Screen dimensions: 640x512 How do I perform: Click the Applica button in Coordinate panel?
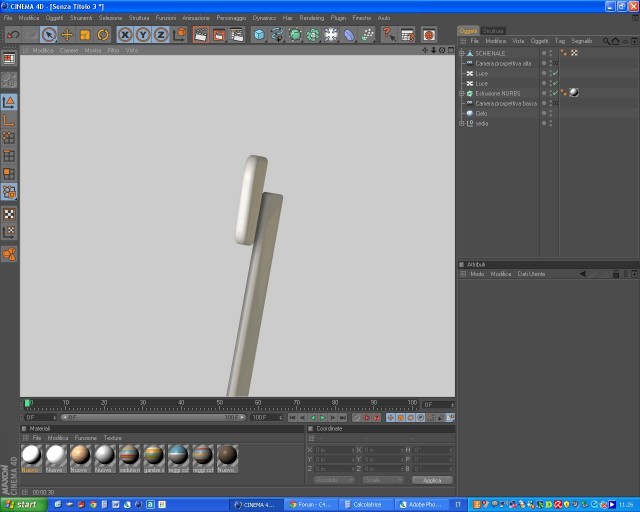(x=432, y=480)
